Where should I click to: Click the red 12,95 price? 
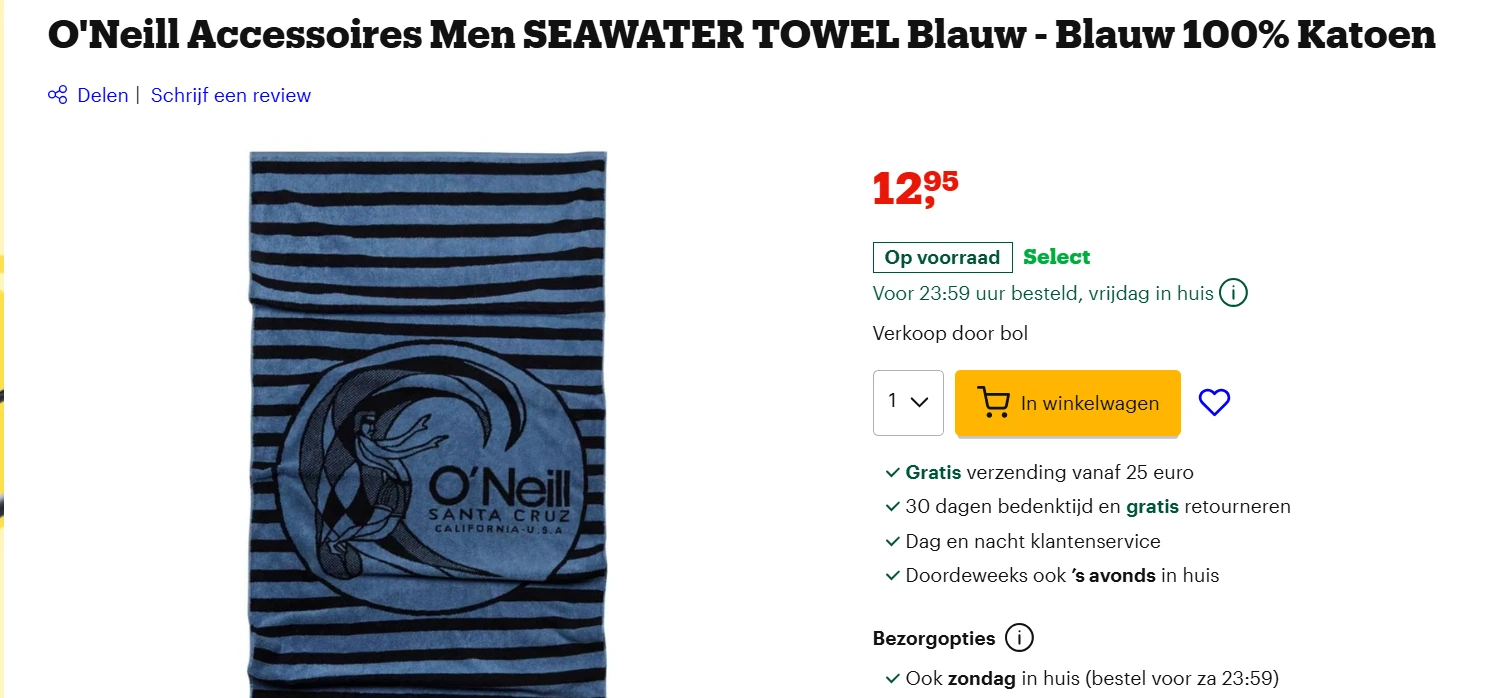coord(915,187)
